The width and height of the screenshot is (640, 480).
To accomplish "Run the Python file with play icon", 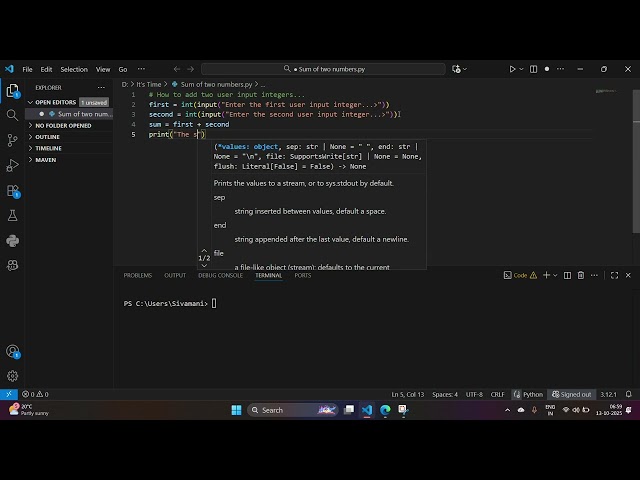I will coord(512,69).
